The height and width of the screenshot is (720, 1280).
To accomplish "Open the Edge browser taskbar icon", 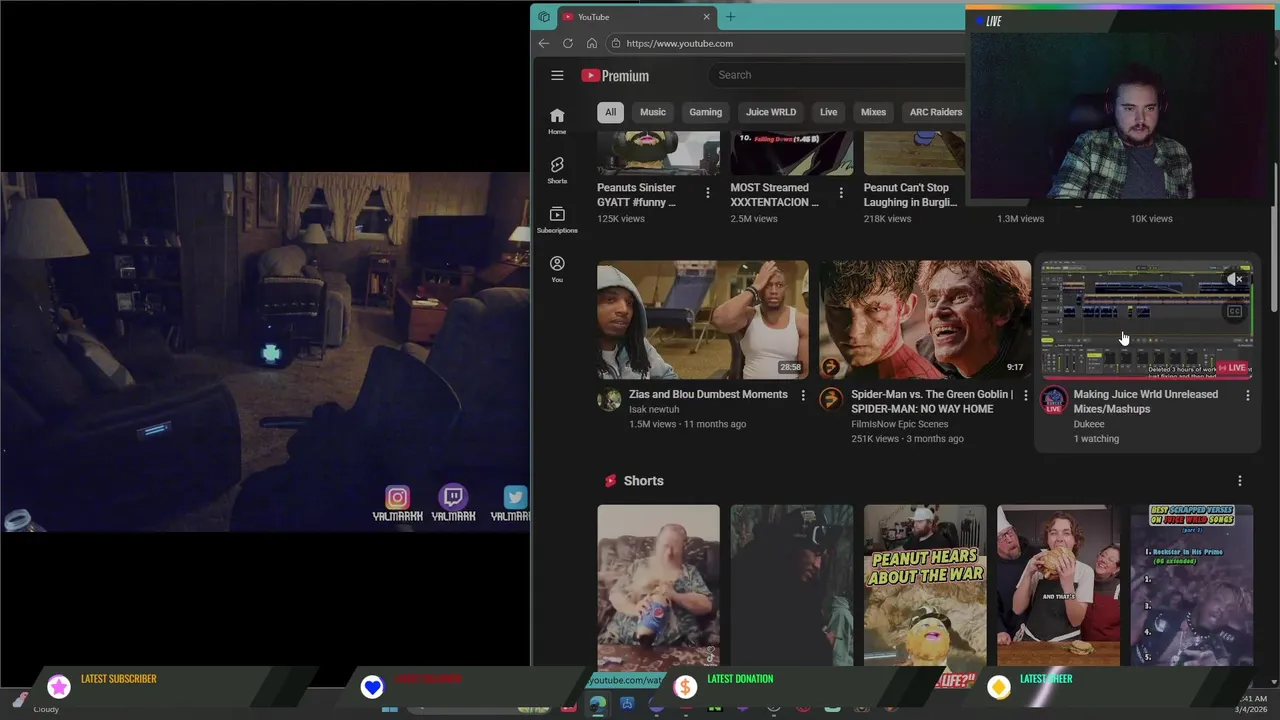I will click(597, 706).
